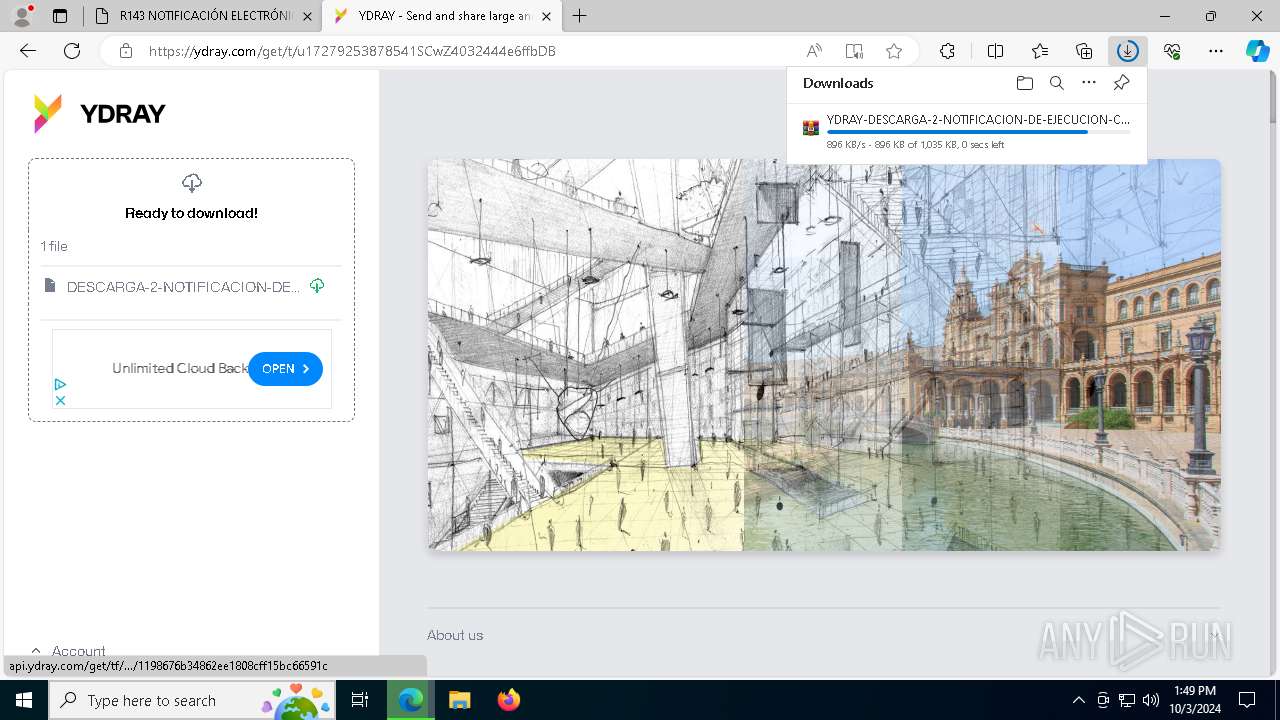Launch Copilot sidebar
The image size is (1280, 720).
pos(1257,51)
